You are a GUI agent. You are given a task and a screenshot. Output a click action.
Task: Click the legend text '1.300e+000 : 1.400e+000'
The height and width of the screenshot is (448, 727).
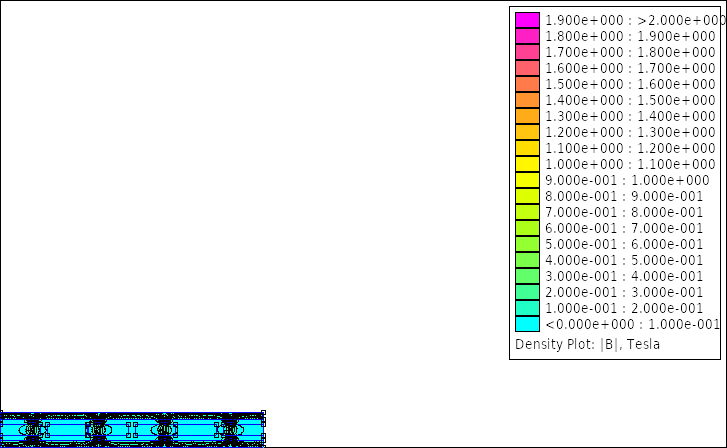631,116
